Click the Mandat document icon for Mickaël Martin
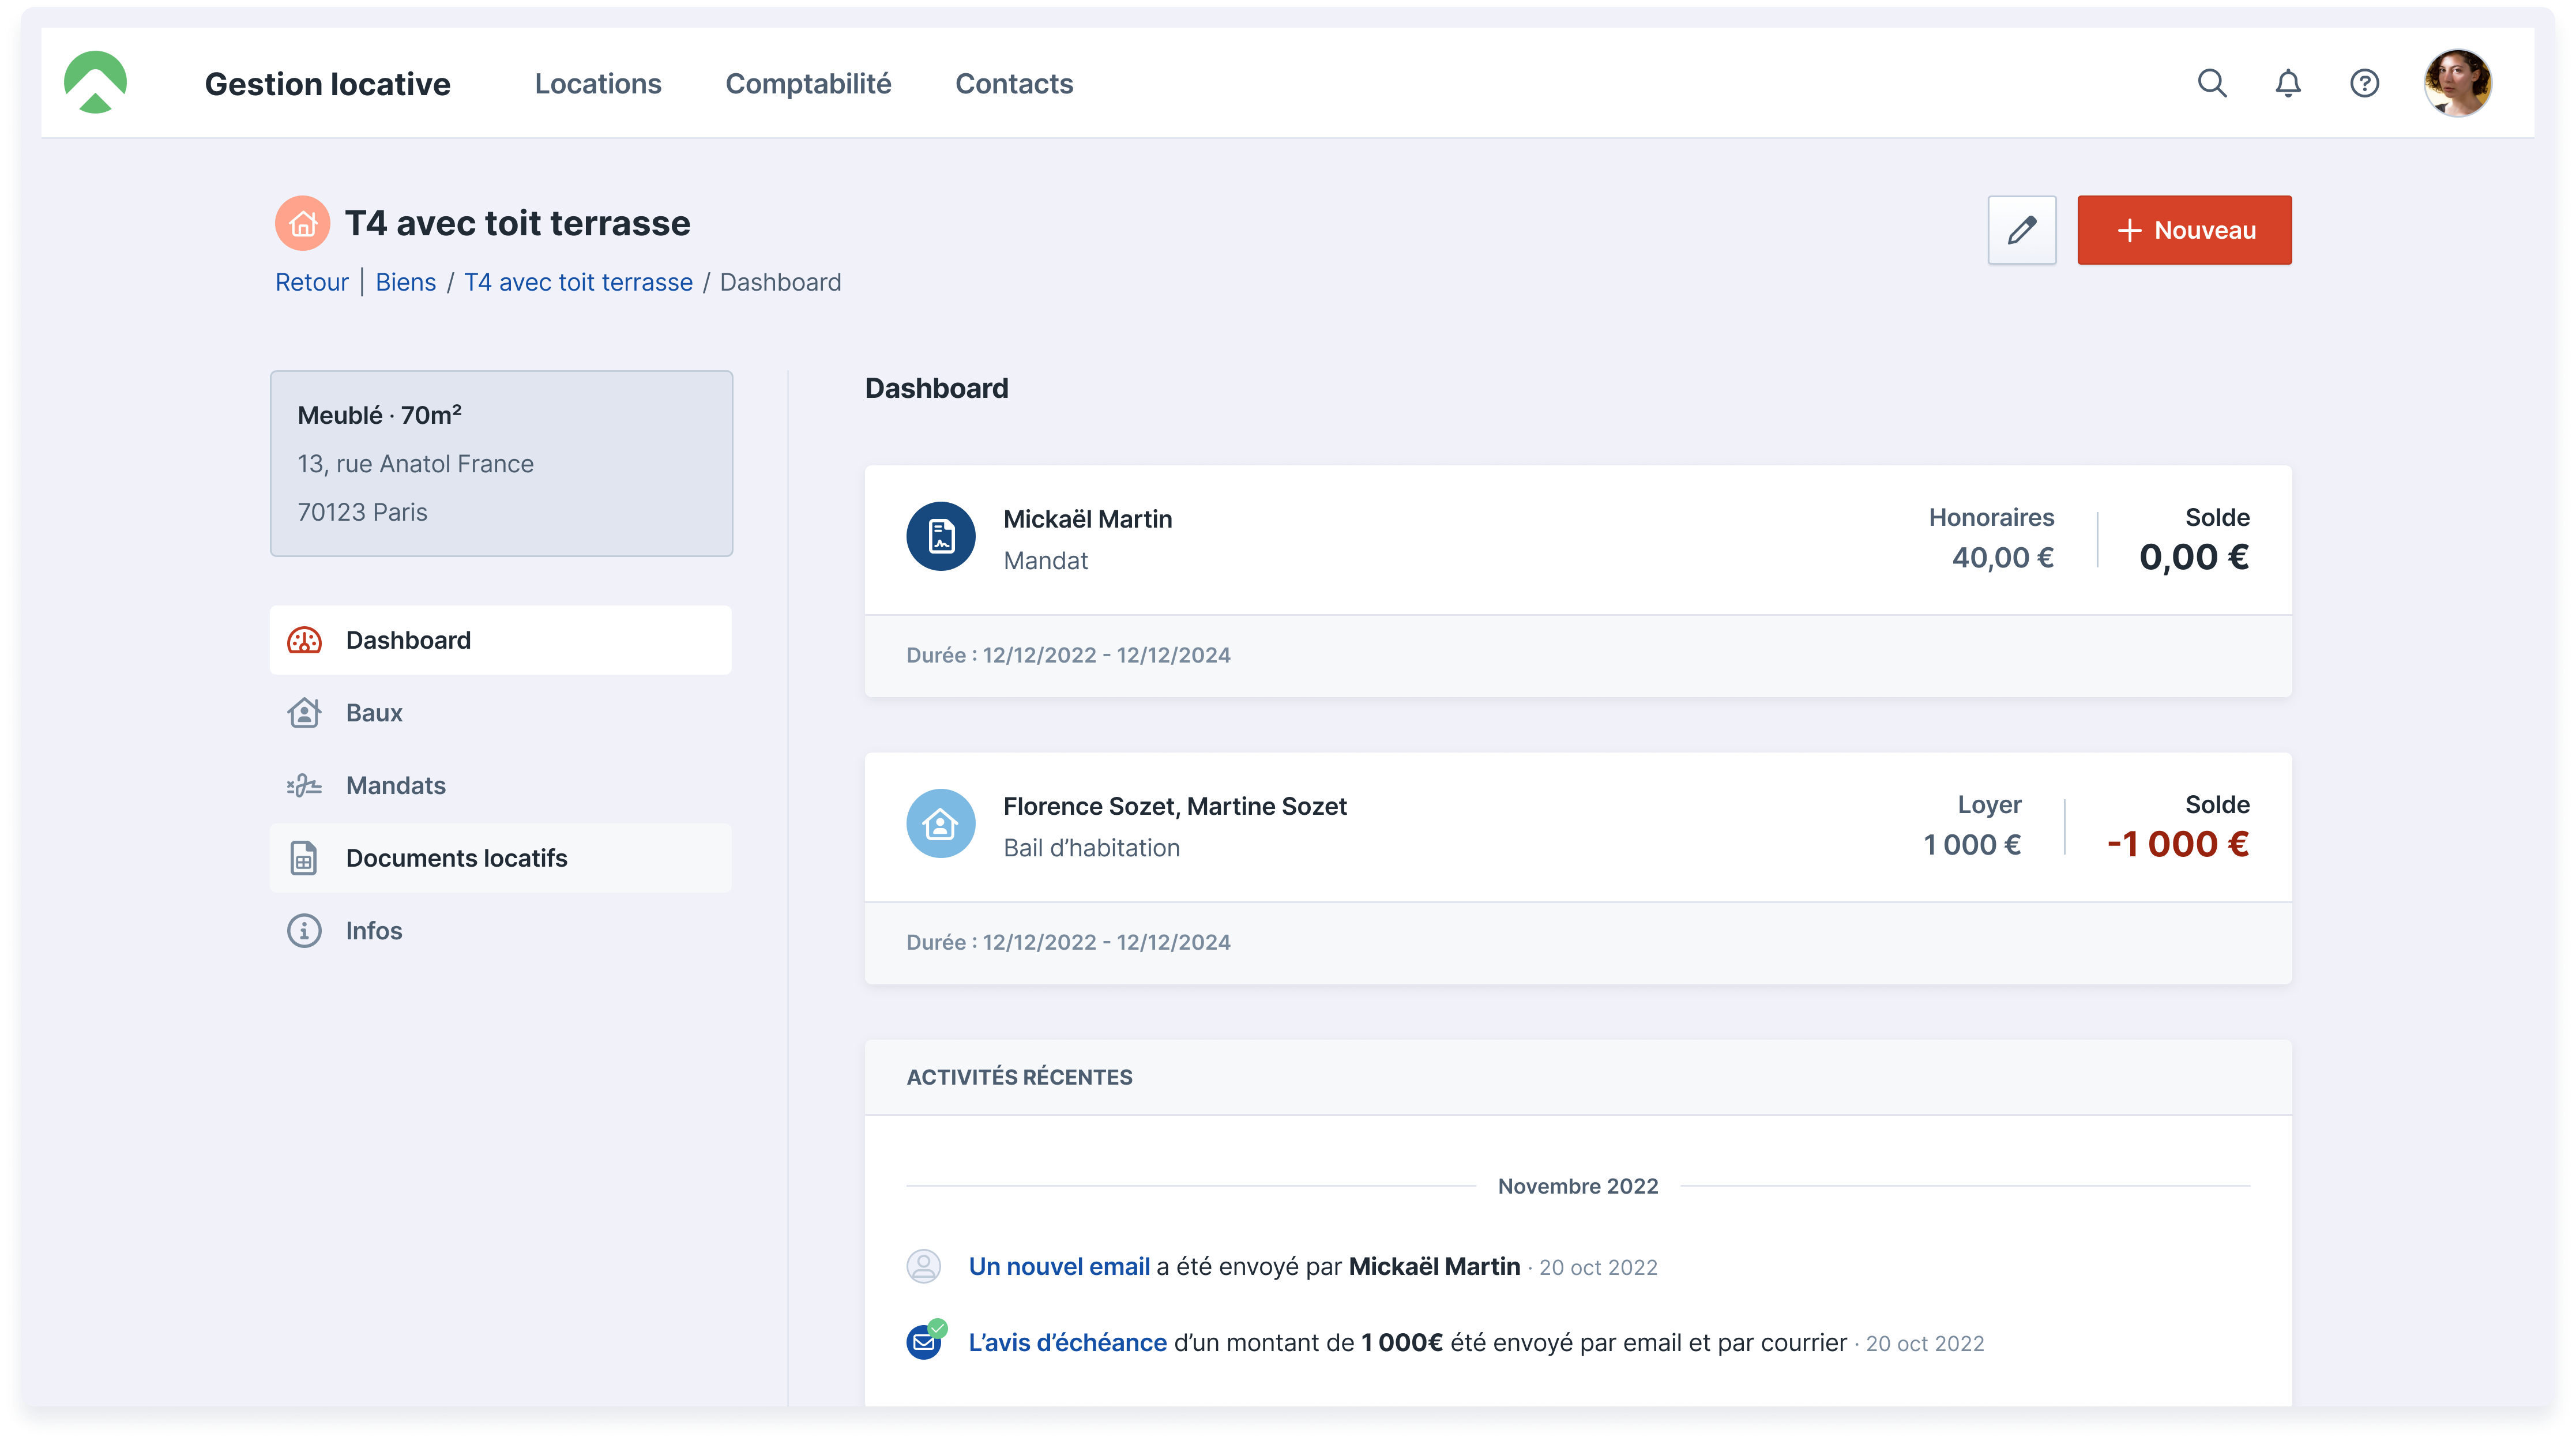 940,536
